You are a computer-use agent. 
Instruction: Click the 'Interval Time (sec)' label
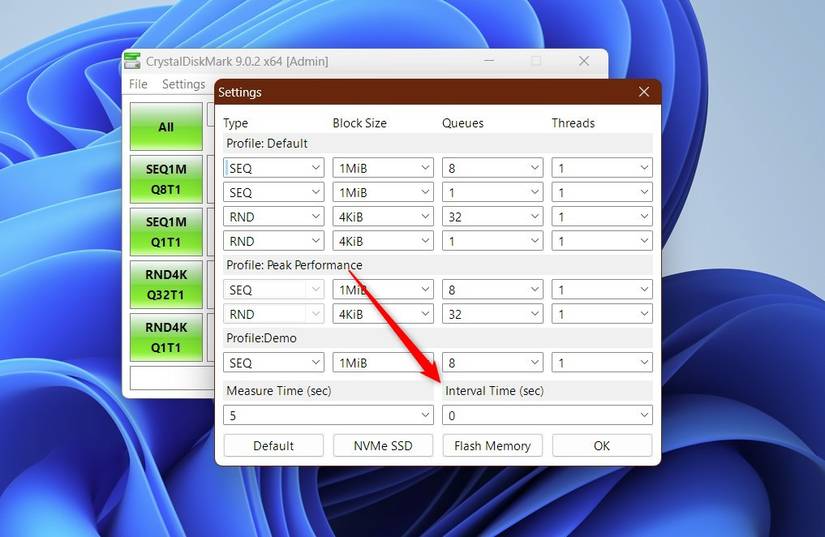[x=495, y=391]
